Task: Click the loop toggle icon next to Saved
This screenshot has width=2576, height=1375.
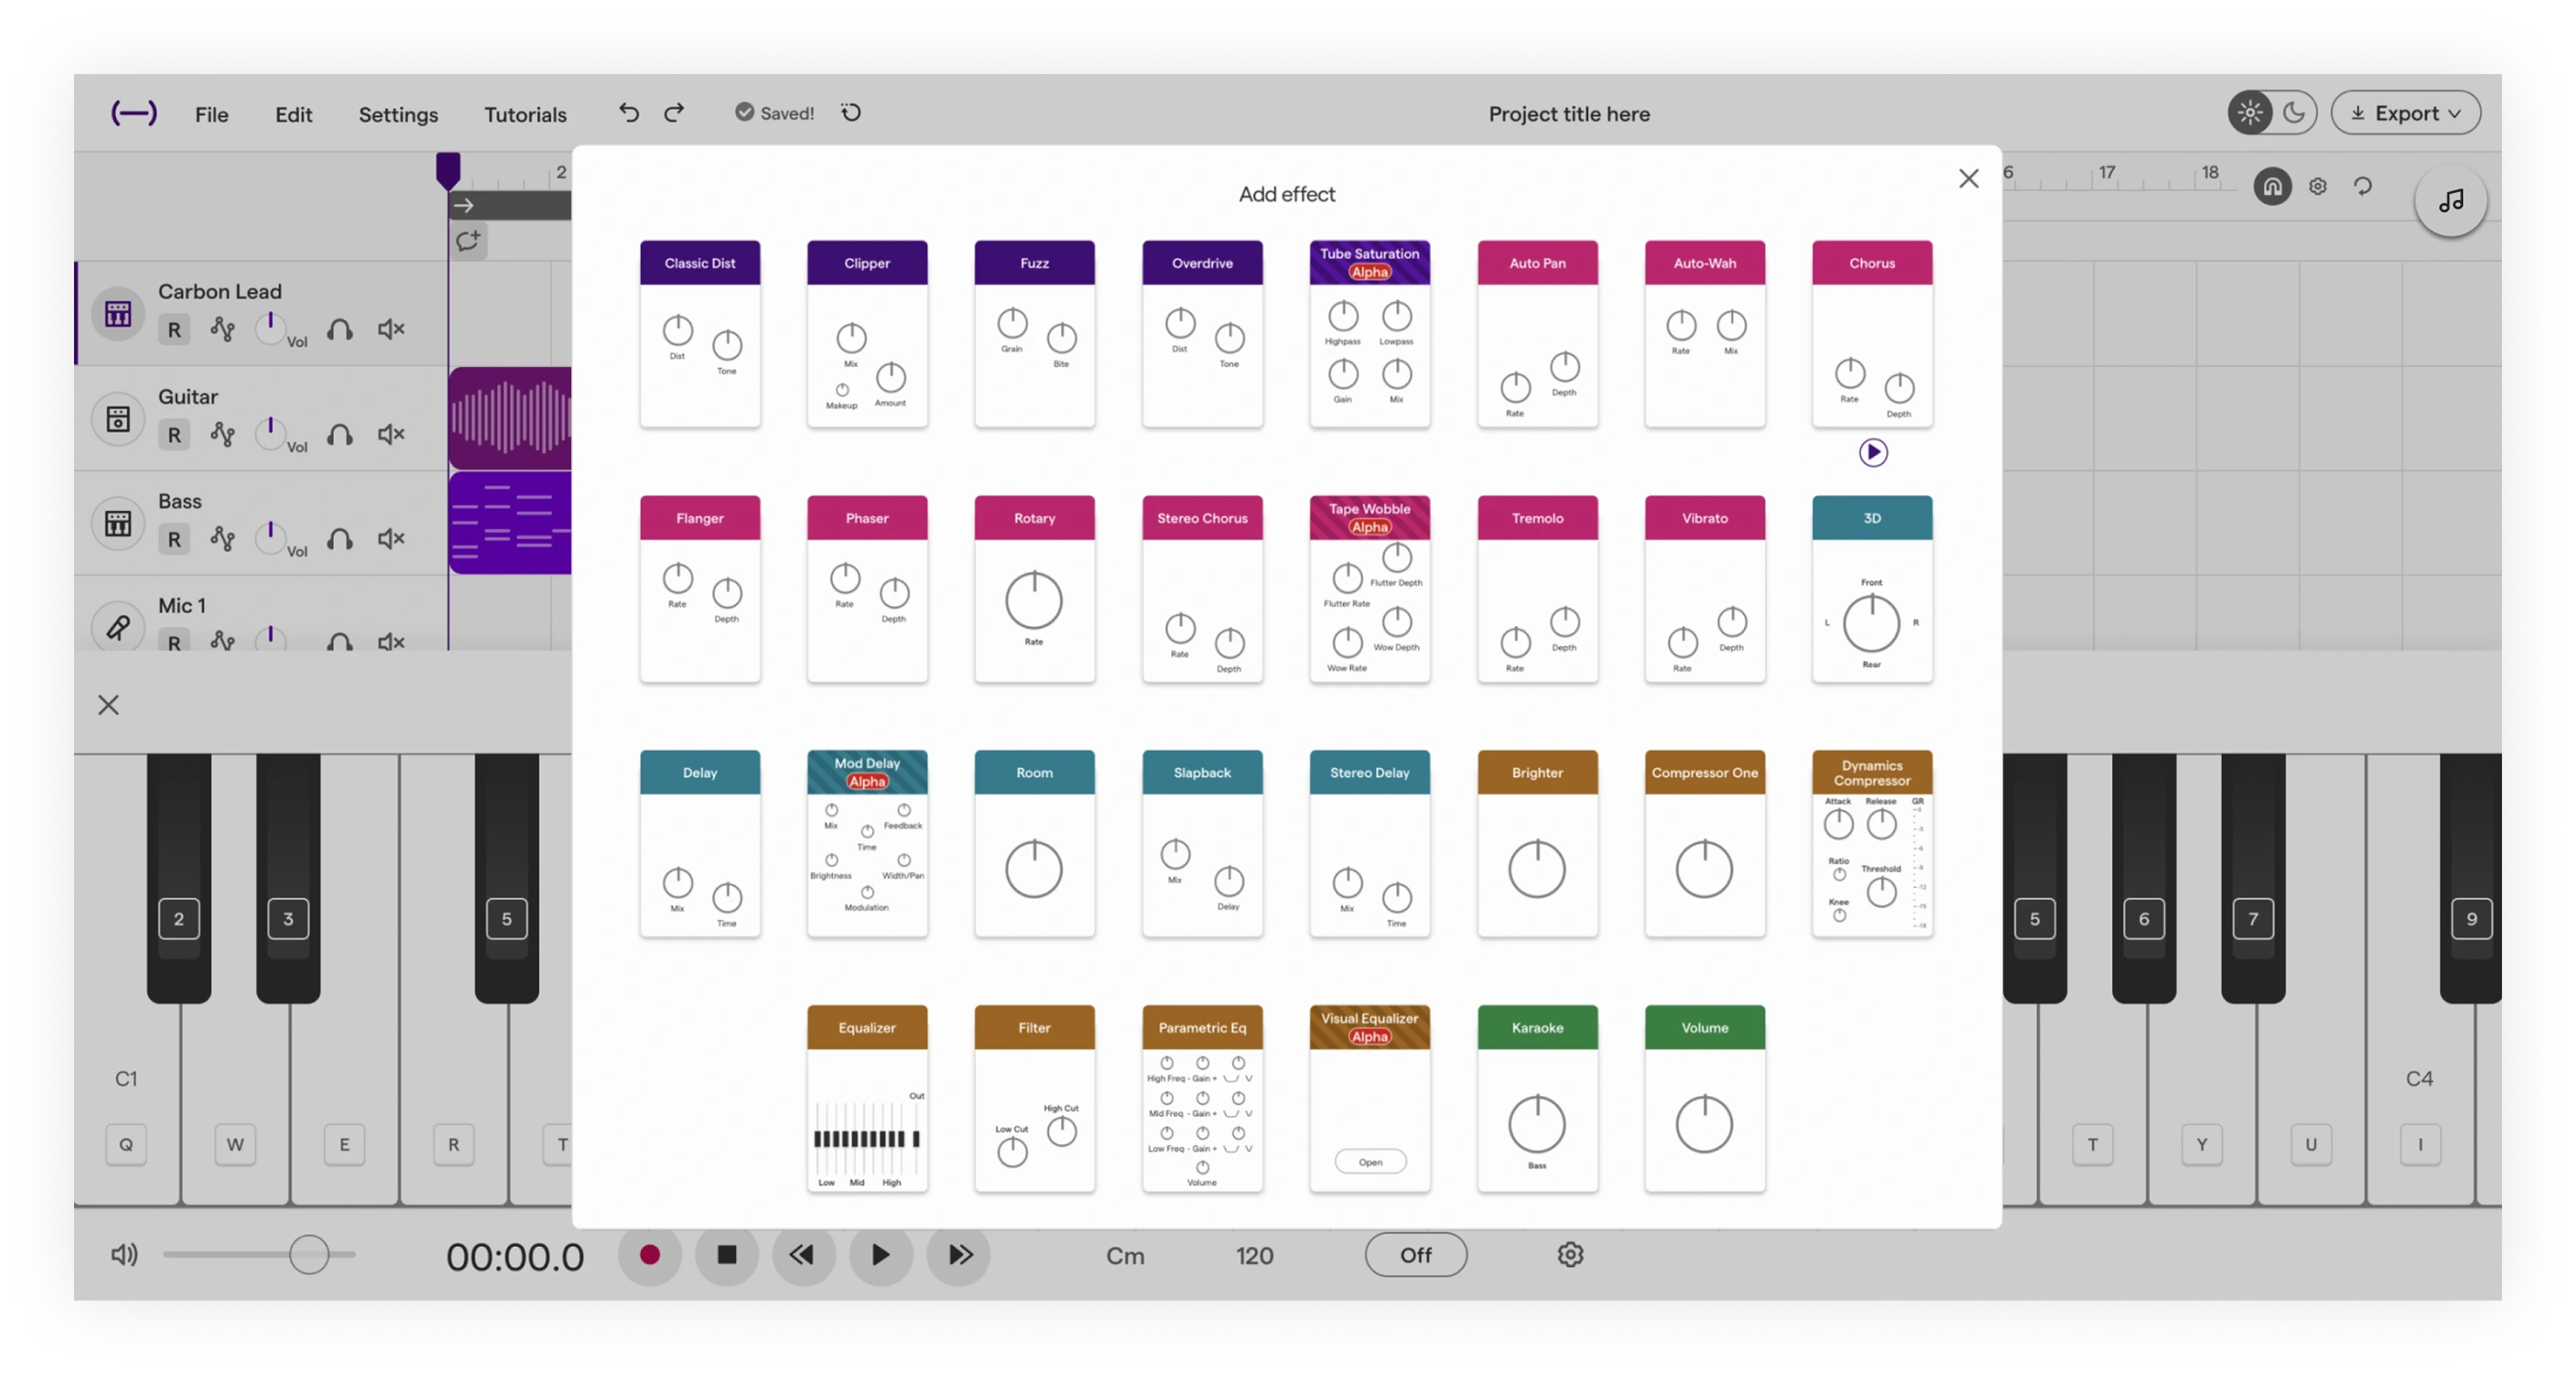Action: pyautogui.click(x=850, y=113)
